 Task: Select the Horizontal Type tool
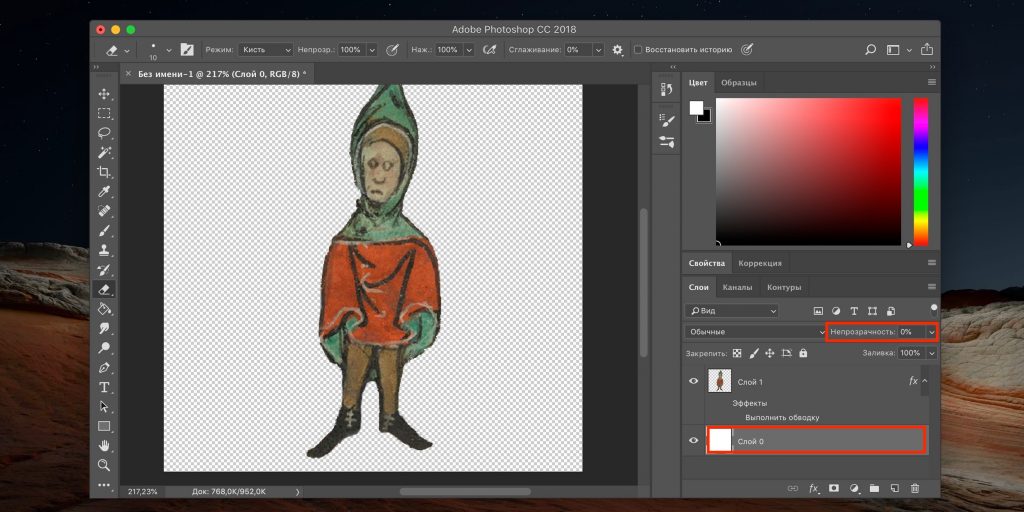(104, 387)
